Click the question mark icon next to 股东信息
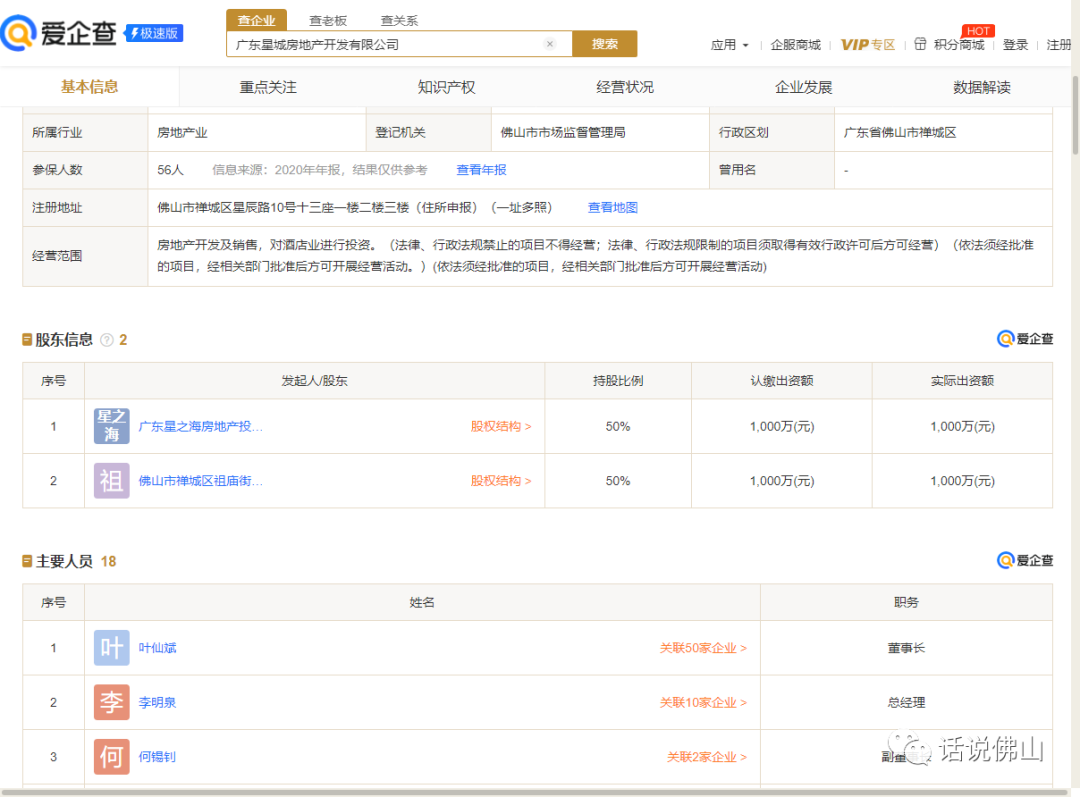This screenshot has height=797, width=1080. pyautogui.click(x=107, y=340)
